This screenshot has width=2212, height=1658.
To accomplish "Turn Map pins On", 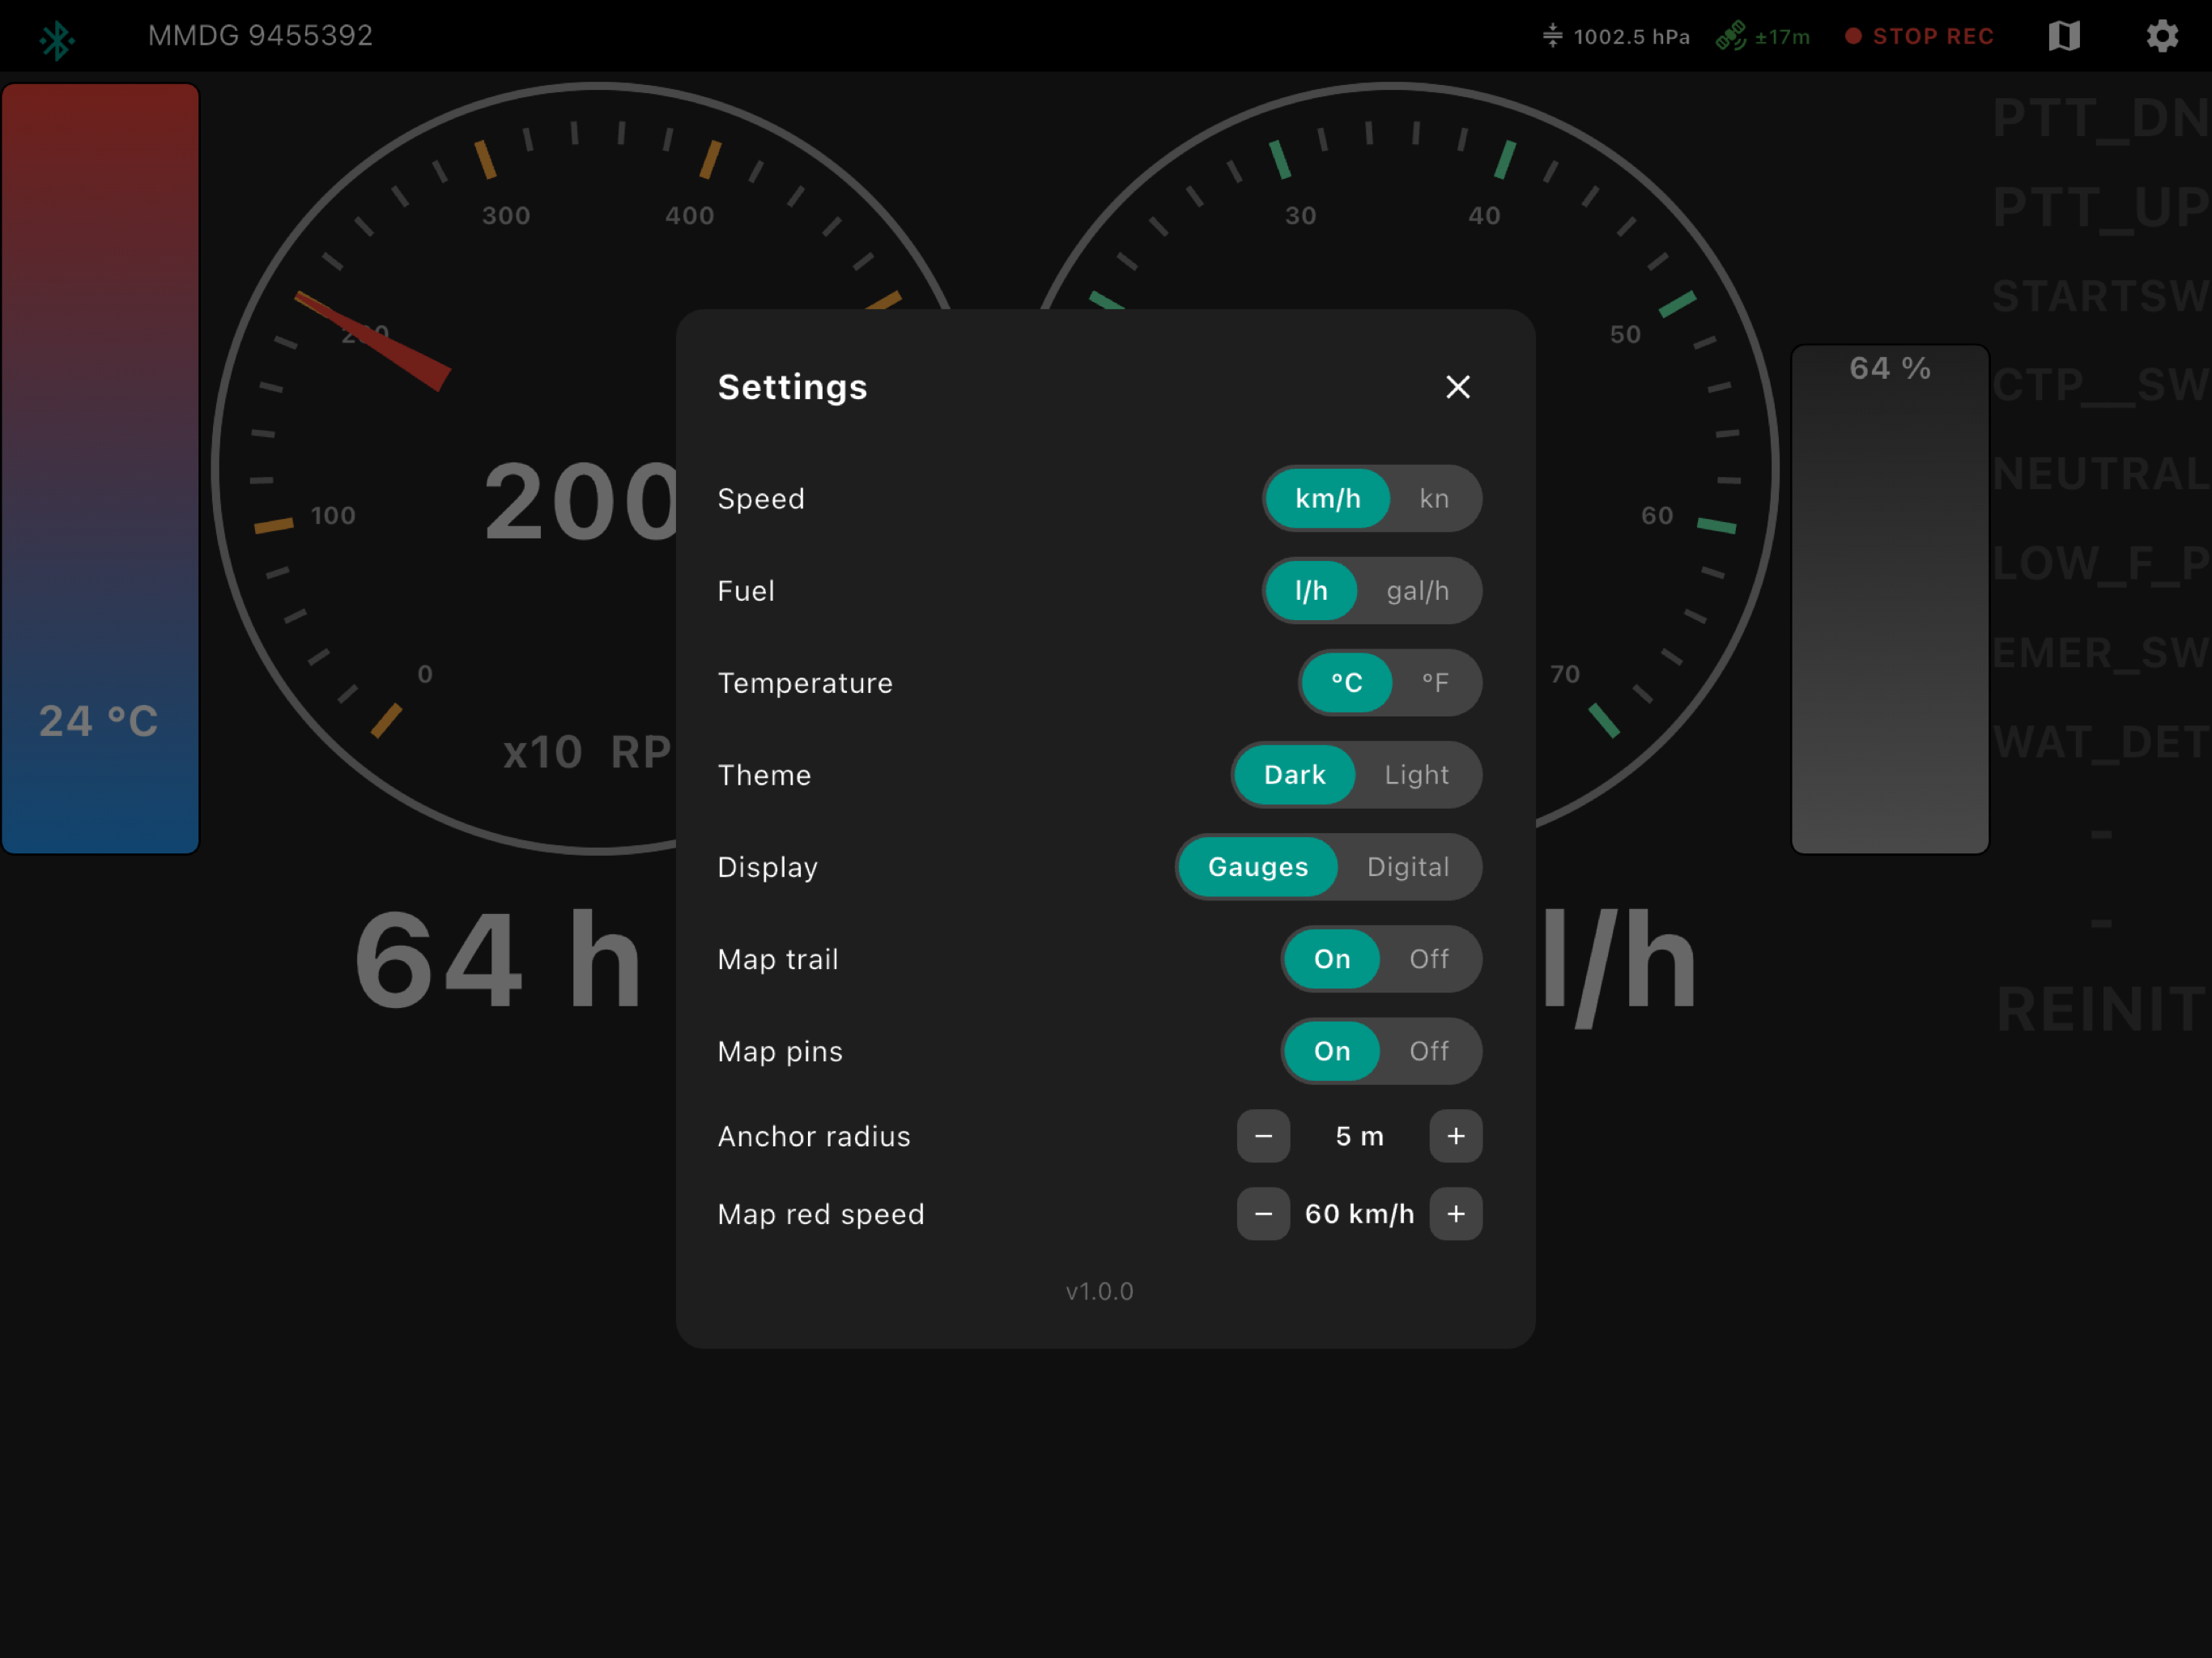I will 1331,1051.
